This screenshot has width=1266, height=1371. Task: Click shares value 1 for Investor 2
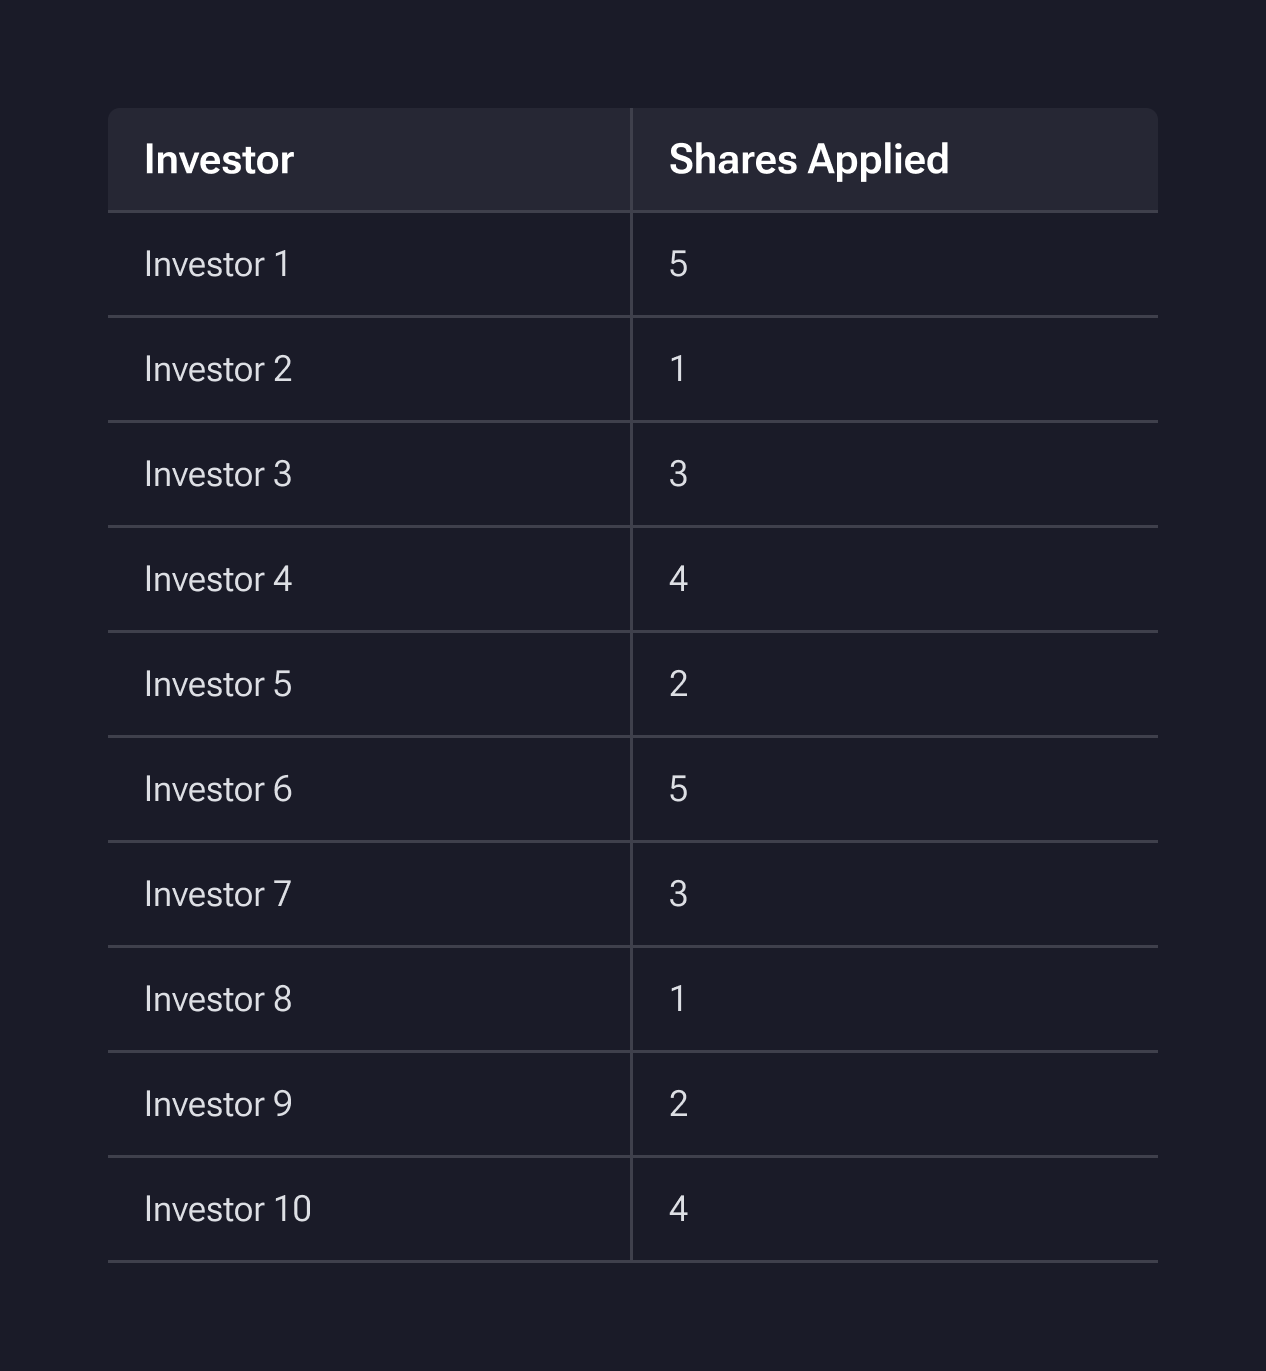coord(678,369)
